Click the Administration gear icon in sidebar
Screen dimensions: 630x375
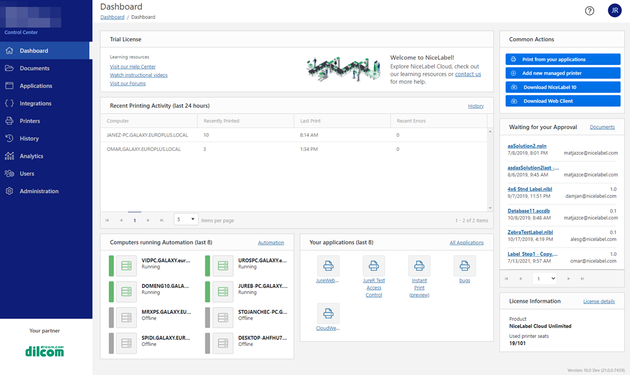coord(9,191)
